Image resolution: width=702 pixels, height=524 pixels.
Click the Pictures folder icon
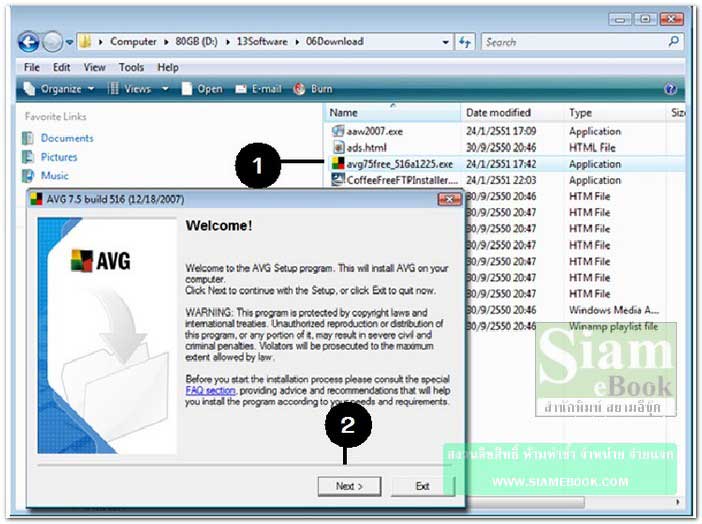[x=28, y=157]
